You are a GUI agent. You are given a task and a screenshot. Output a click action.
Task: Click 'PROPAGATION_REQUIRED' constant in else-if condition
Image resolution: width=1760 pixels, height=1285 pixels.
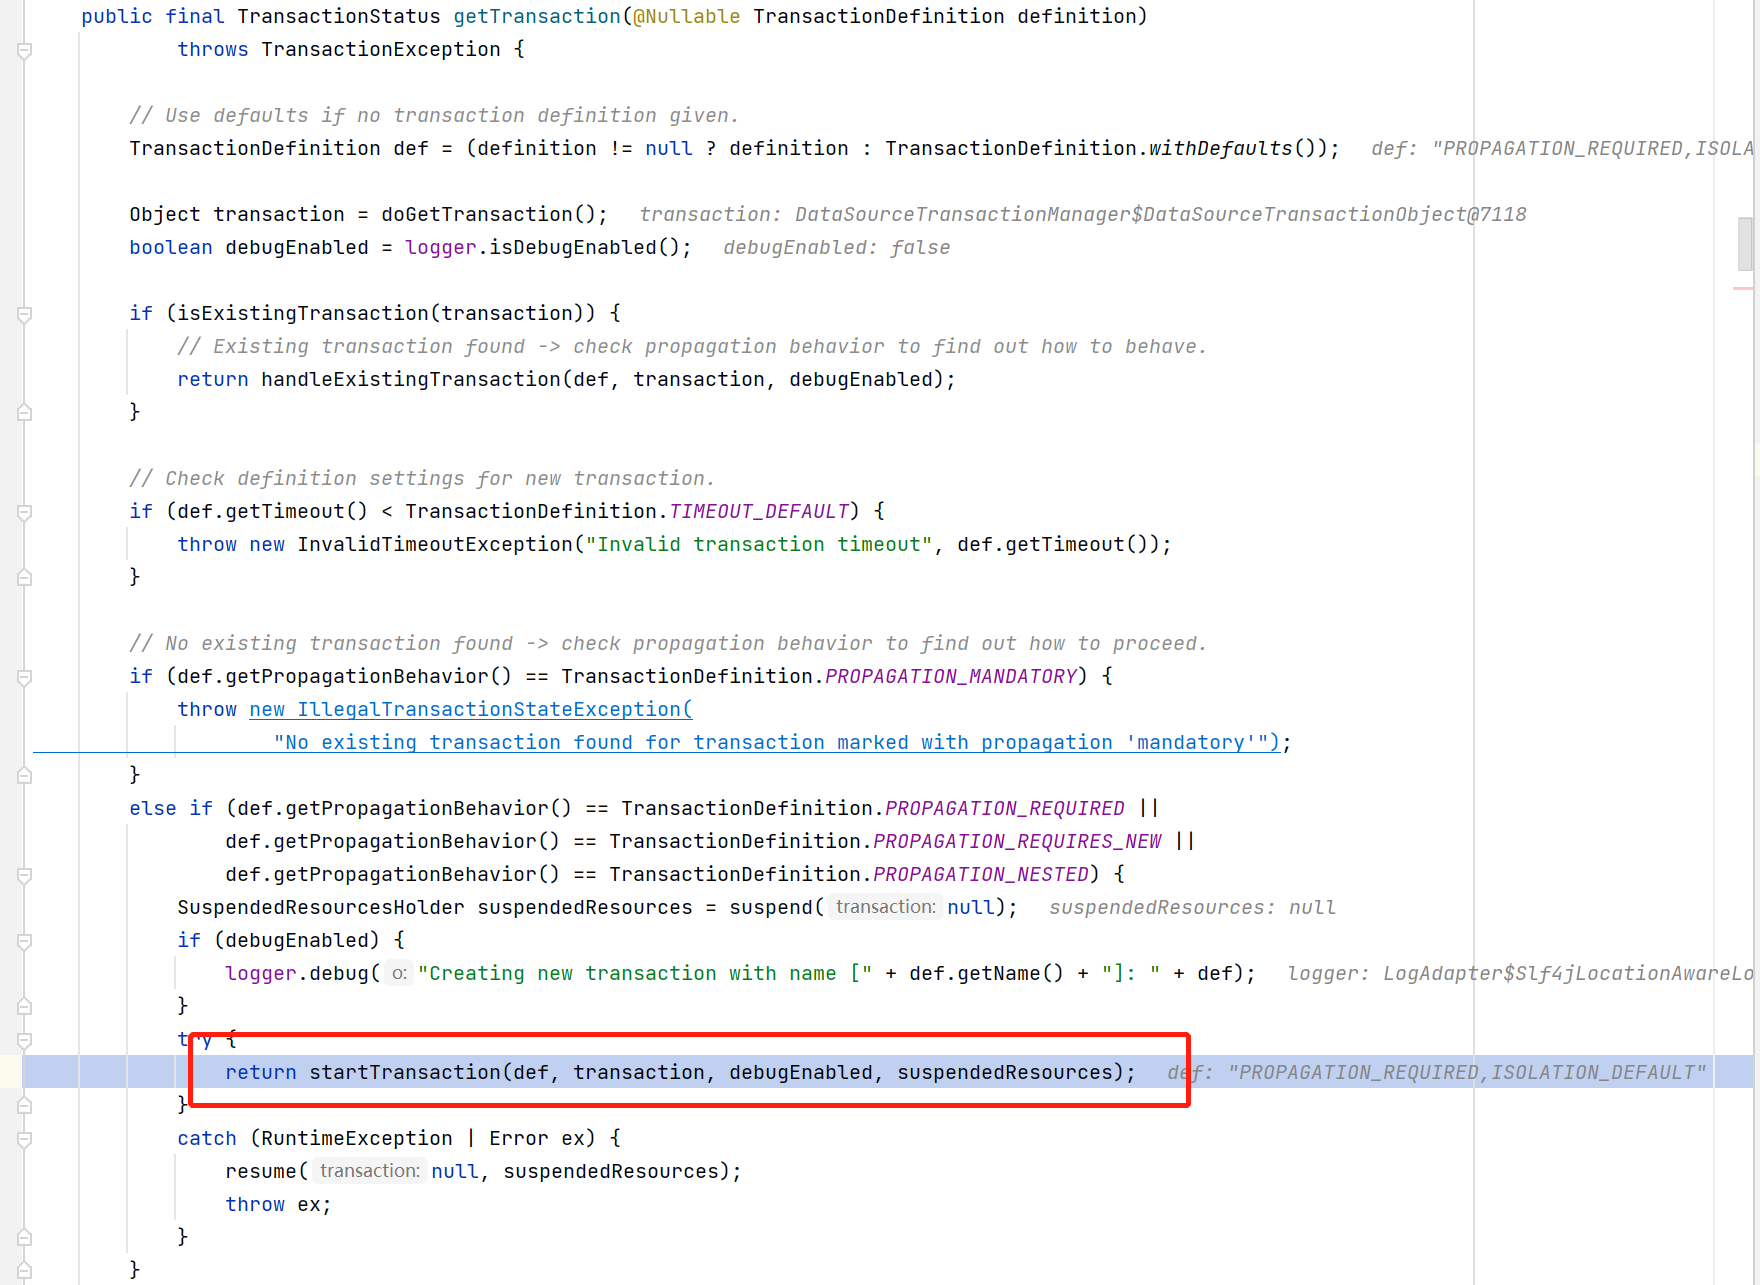(x=1005, y=809)
